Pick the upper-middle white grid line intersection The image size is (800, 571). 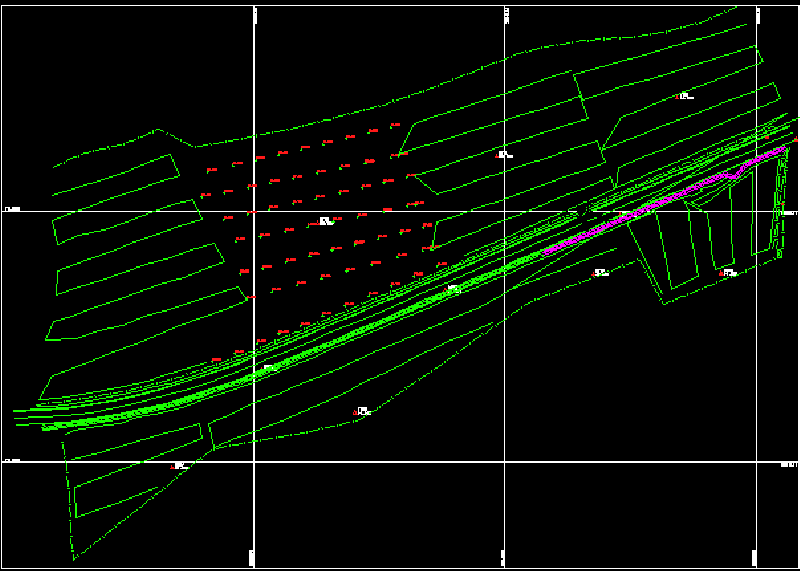[x=505, y=211]
